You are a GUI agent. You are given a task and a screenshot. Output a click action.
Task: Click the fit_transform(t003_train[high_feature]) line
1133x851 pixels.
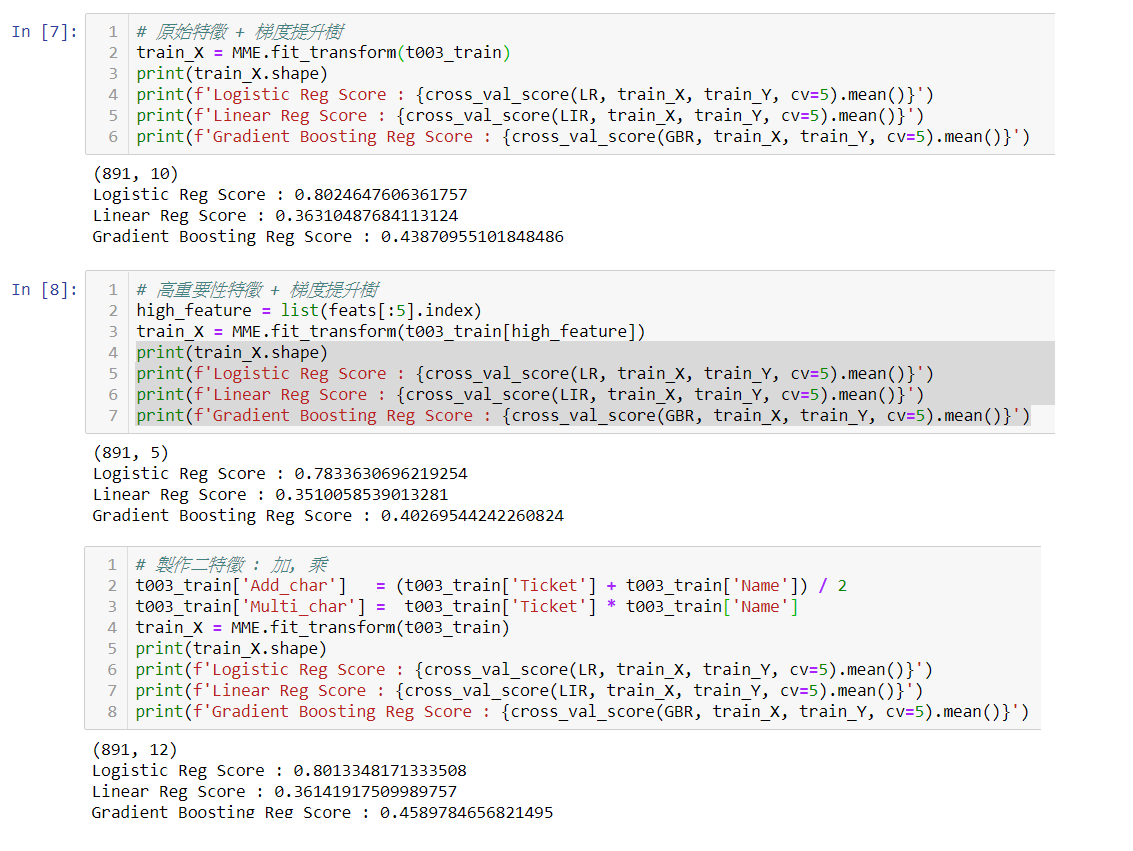click(x=390, y=332)
